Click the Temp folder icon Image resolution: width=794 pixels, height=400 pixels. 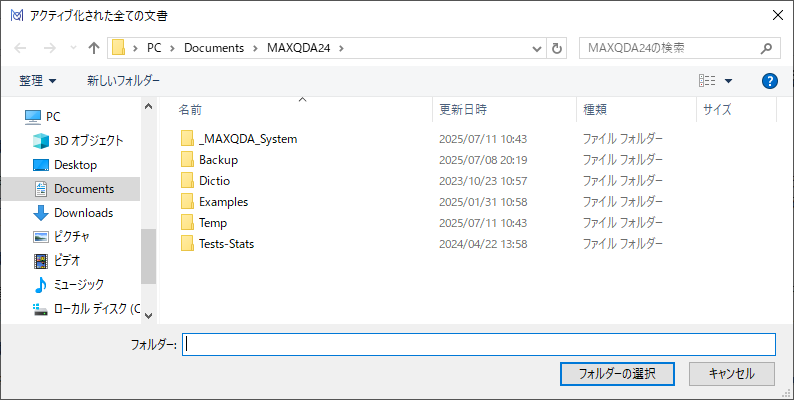click(187, 223)
